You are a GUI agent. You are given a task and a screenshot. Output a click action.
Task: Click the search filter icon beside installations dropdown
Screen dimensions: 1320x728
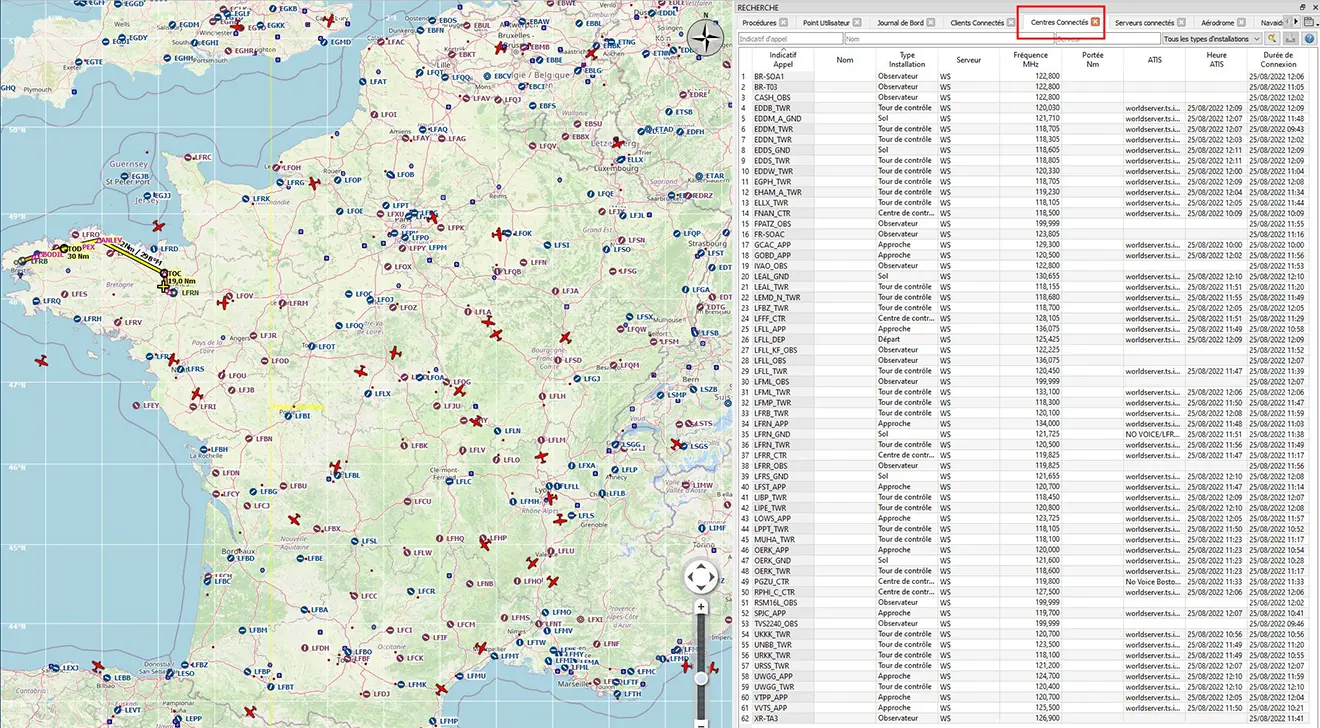click(1272, 39)
